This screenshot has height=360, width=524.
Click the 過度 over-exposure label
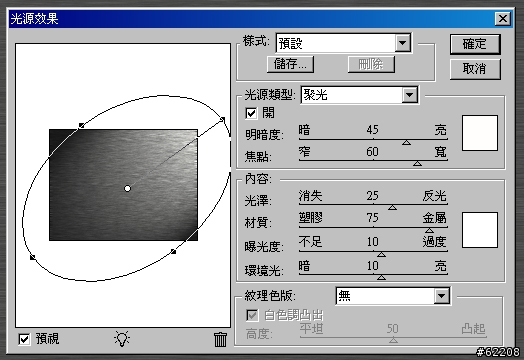click(434, 241)
